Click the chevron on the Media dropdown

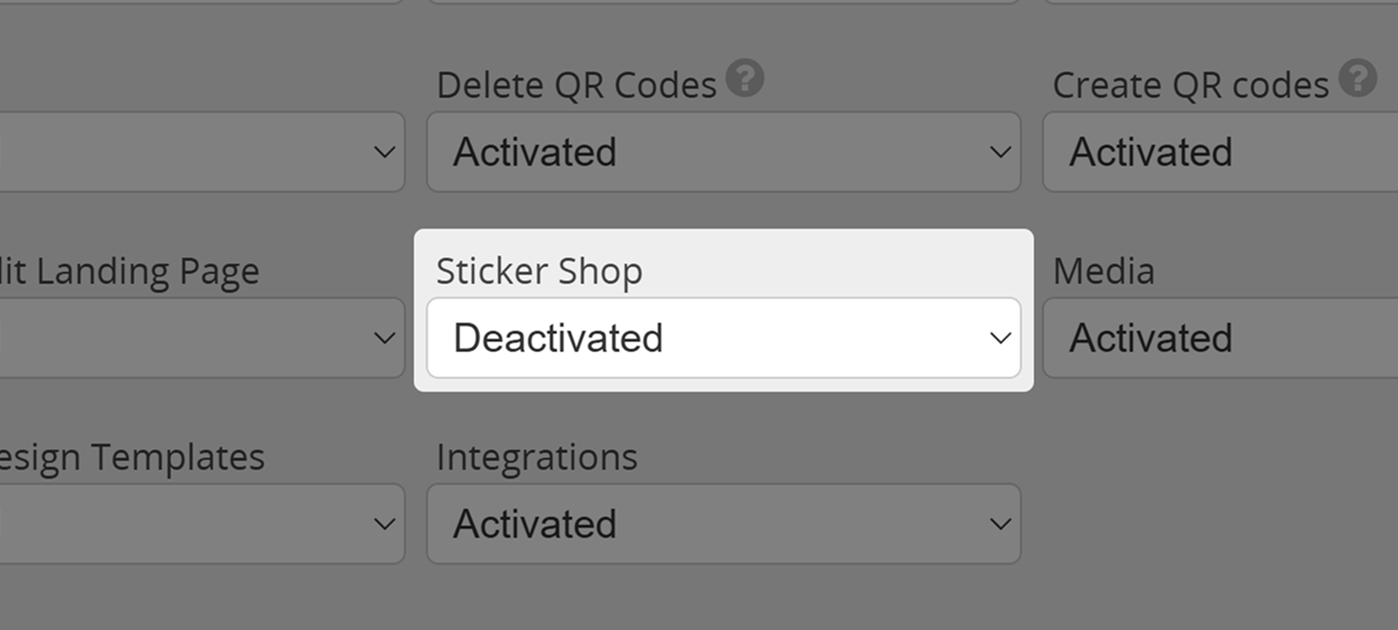1390,337
